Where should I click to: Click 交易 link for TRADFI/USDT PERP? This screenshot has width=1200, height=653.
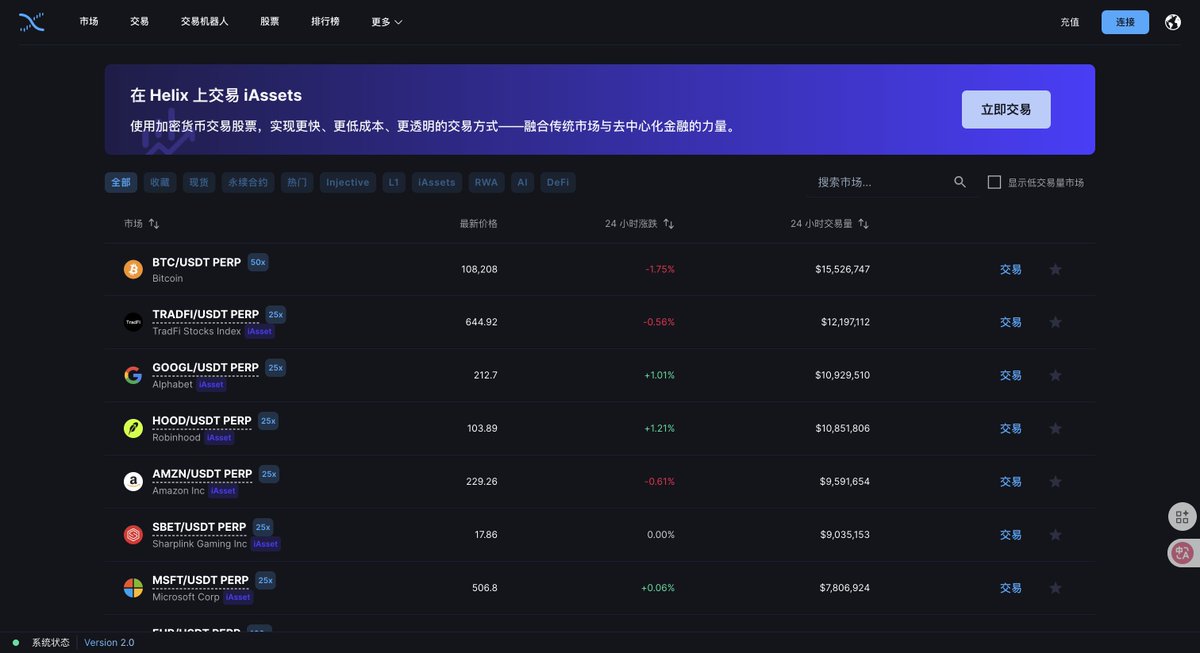(x=1011, y=322)
